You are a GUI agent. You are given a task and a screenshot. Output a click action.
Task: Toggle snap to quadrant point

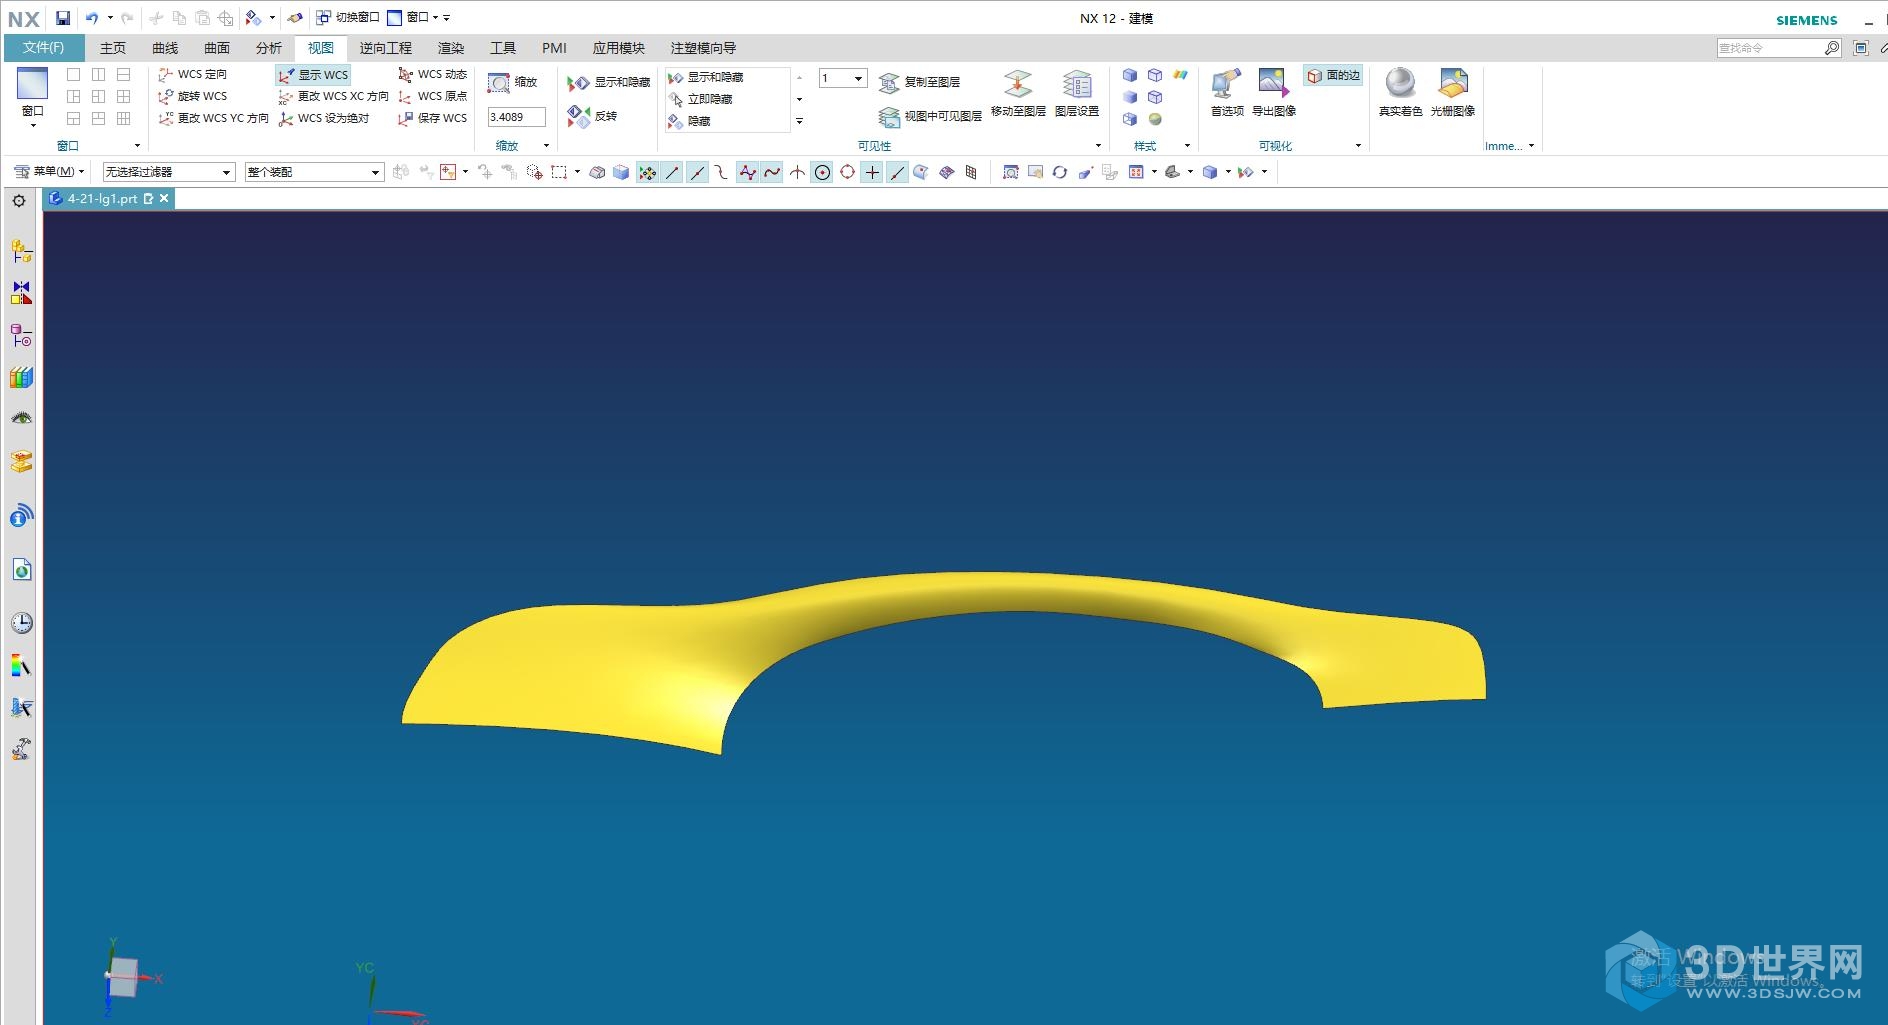coord(847,172)
